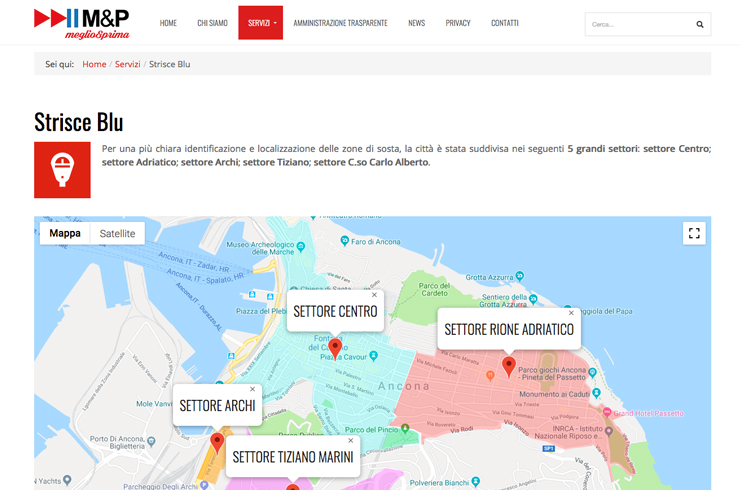Click the Ancona city label on map
The image size is (740, 490).
pos(404,386)
